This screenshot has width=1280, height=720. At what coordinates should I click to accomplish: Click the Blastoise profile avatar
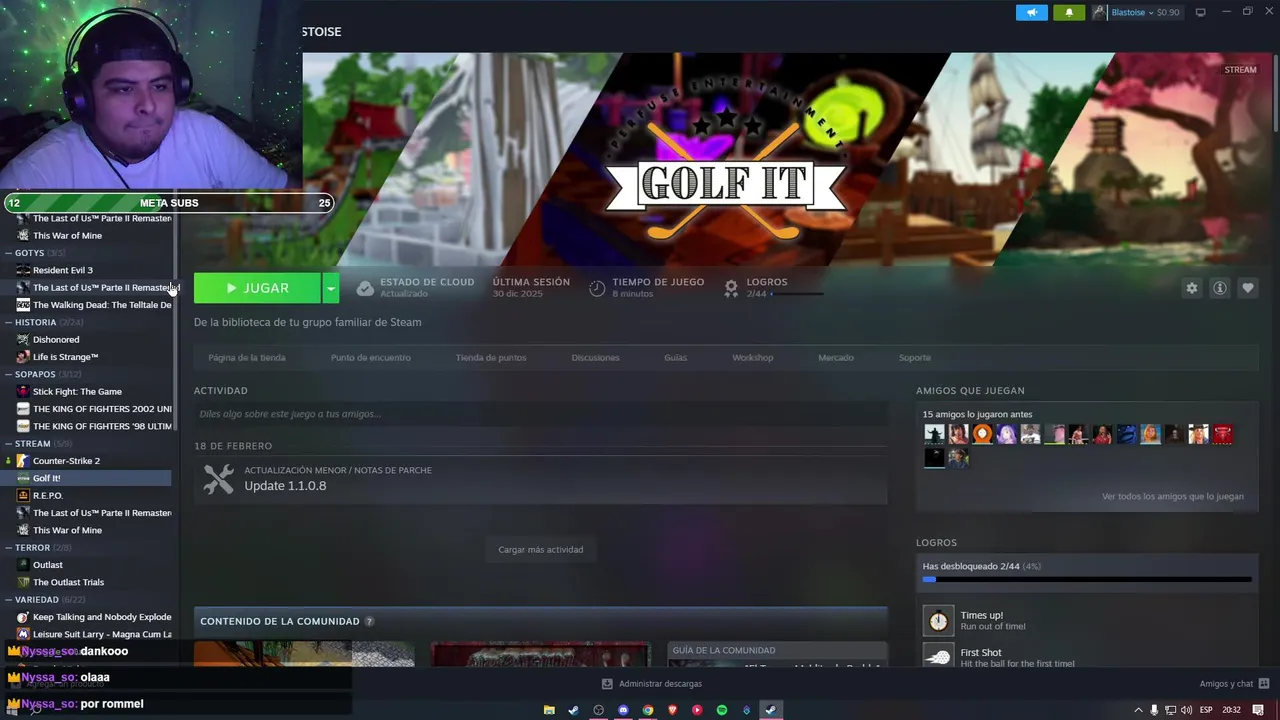(1100, 12)
